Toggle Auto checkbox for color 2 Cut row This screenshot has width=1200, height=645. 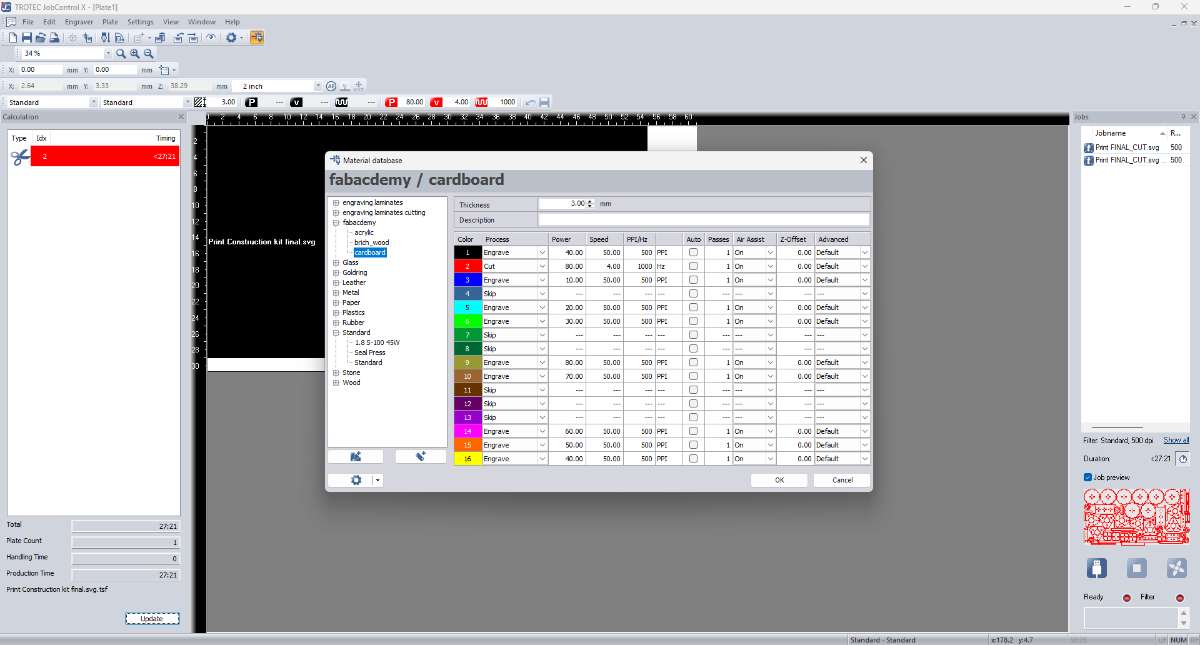coord(694,267)
